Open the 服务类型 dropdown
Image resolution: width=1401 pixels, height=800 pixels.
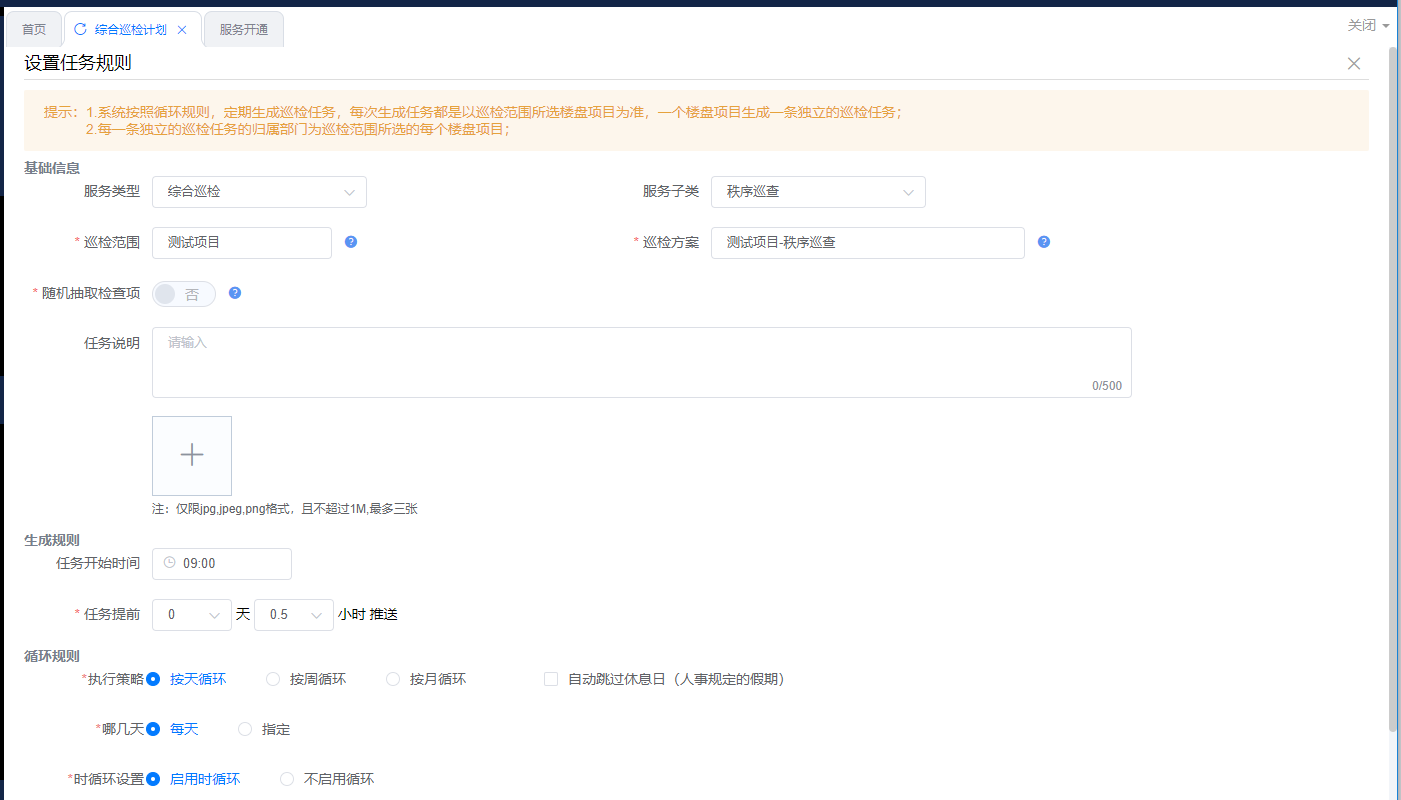(259, 191)
